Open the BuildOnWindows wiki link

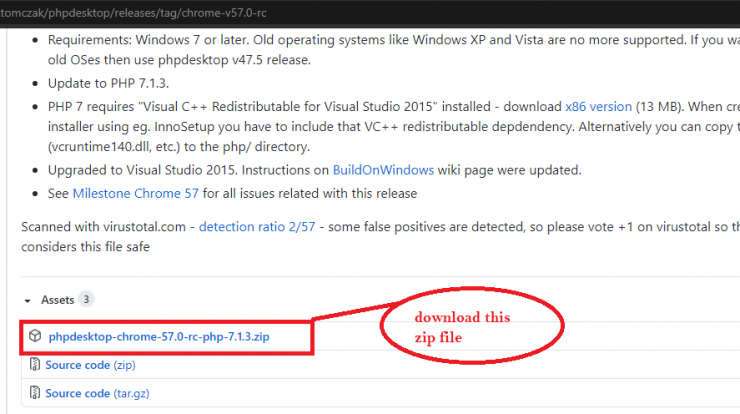click(x=383, y=170)
